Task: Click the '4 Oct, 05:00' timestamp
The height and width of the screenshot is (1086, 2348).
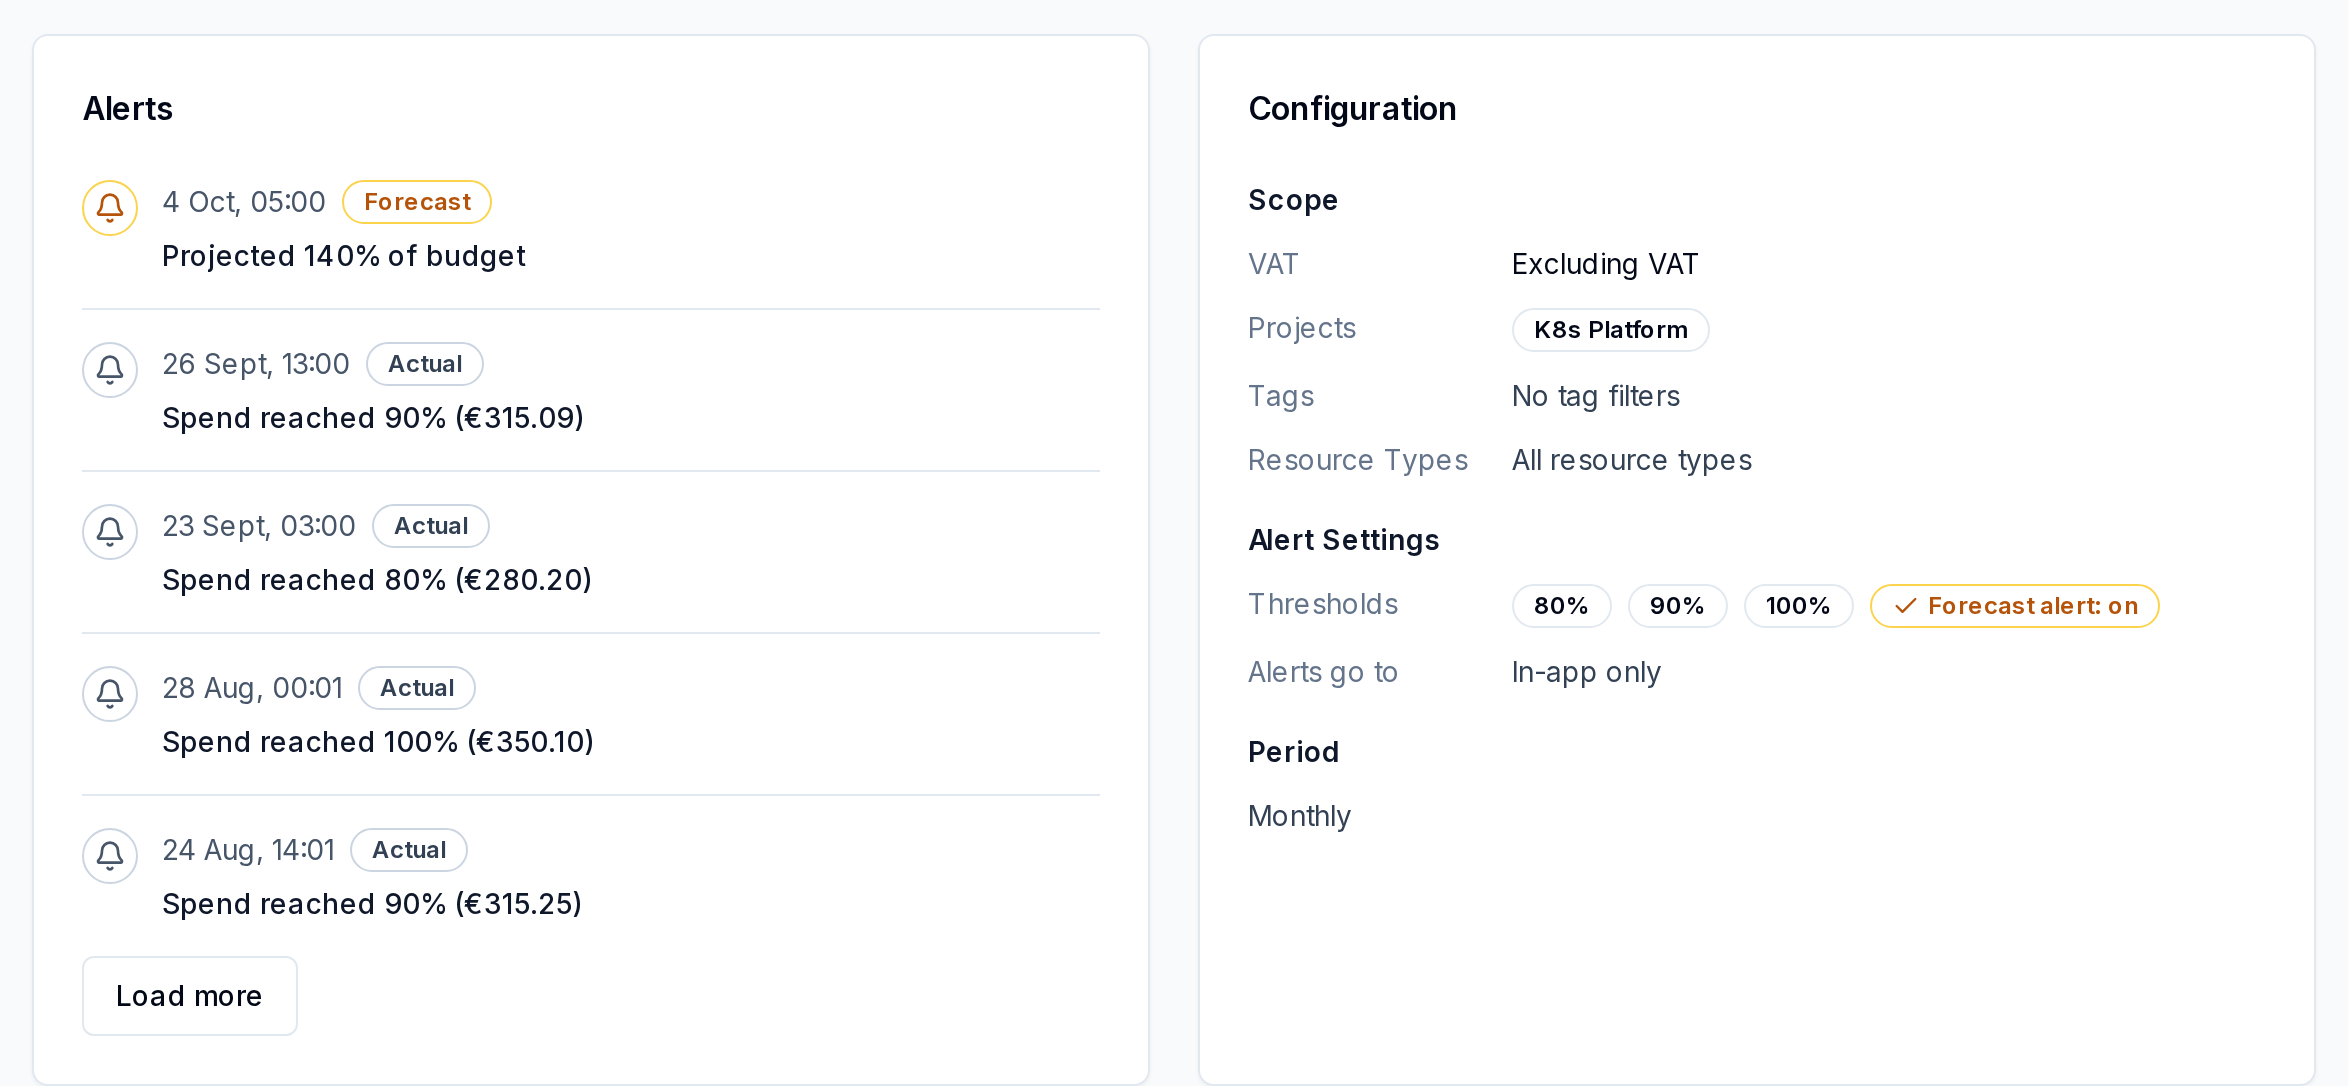Action: point(244,202)
